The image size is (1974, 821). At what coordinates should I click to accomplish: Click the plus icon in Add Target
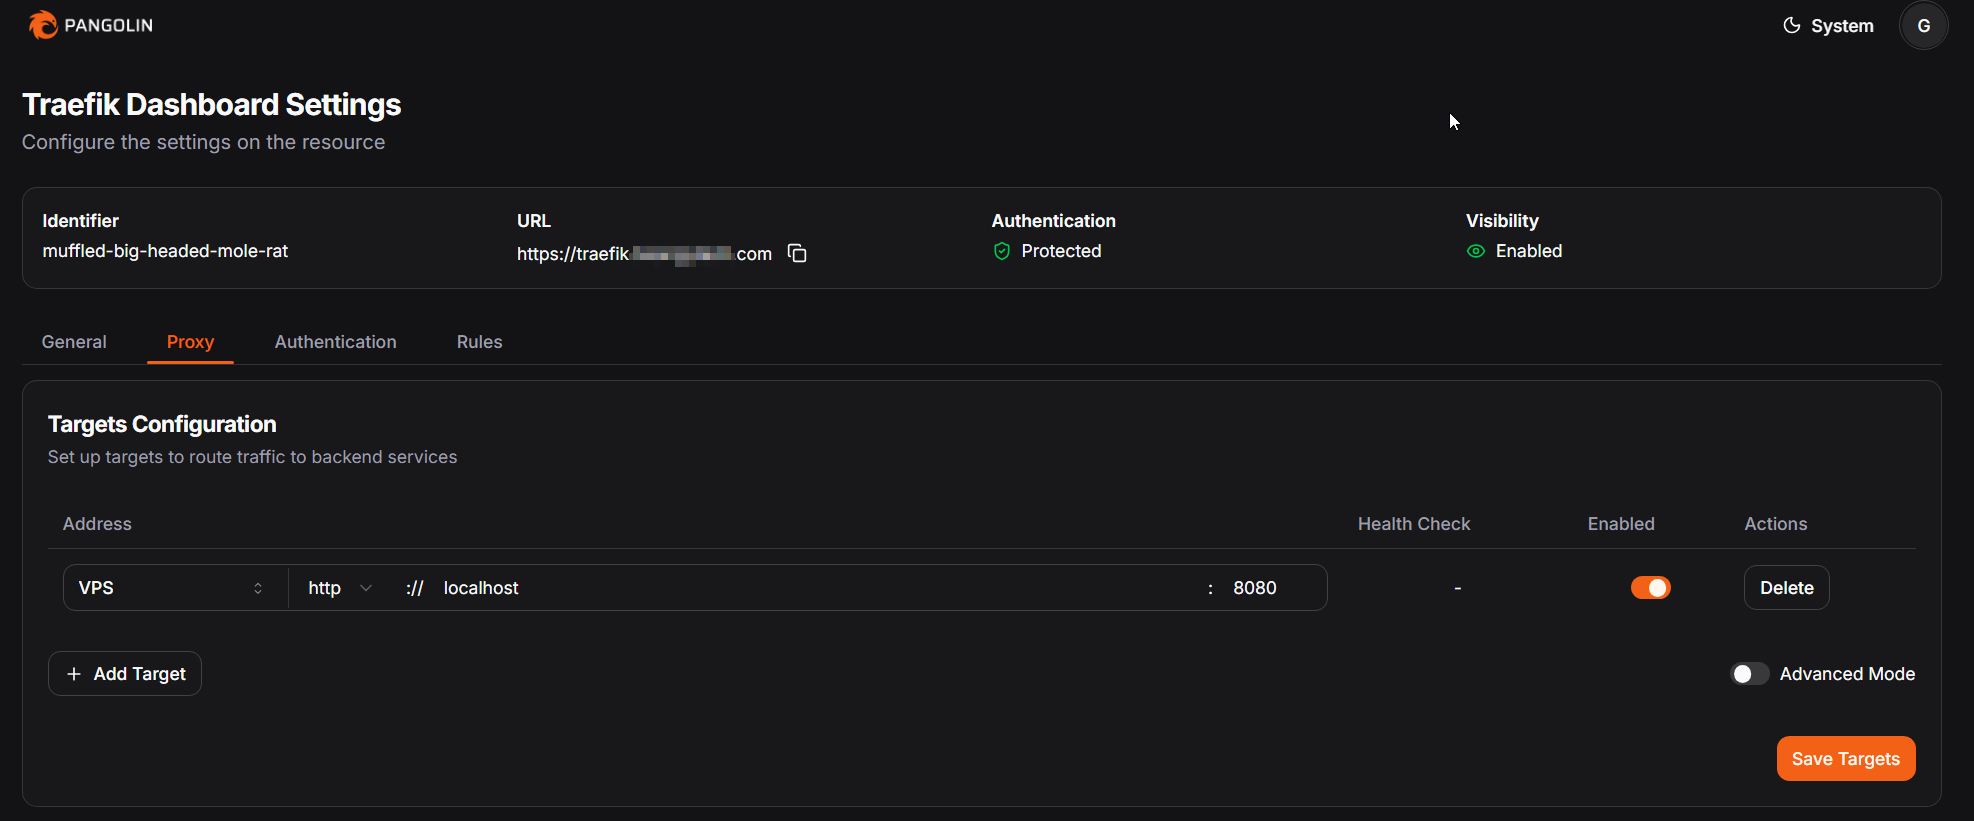[x=74, y=674]
